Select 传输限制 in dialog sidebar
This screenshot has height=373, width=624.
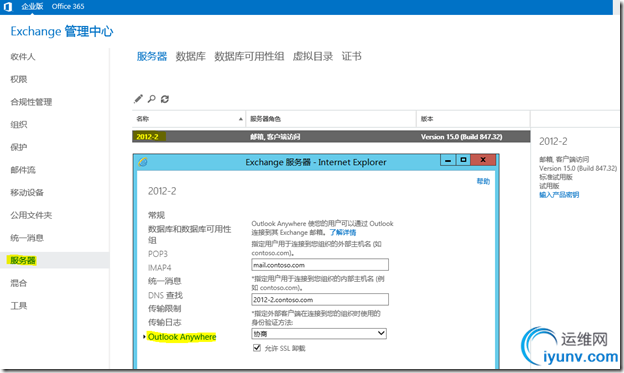point(164,309)
